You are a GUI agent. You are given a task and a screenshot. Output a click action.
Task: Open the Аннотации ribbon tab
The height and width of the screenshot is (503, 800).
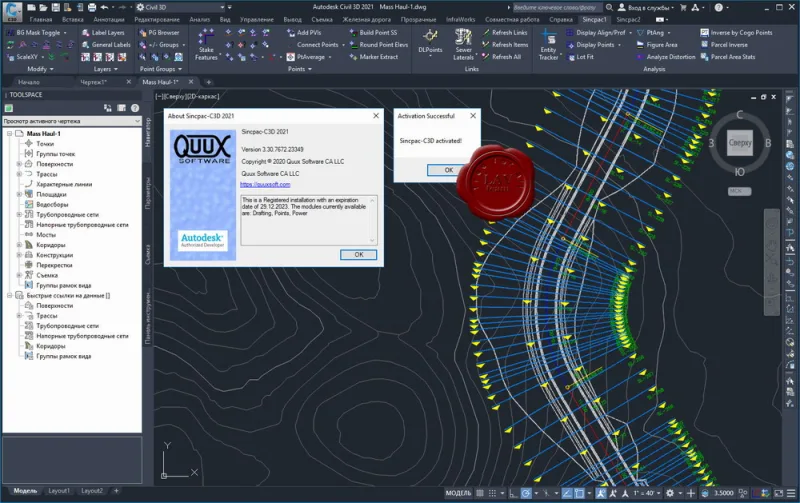click(x=109, y=19)
